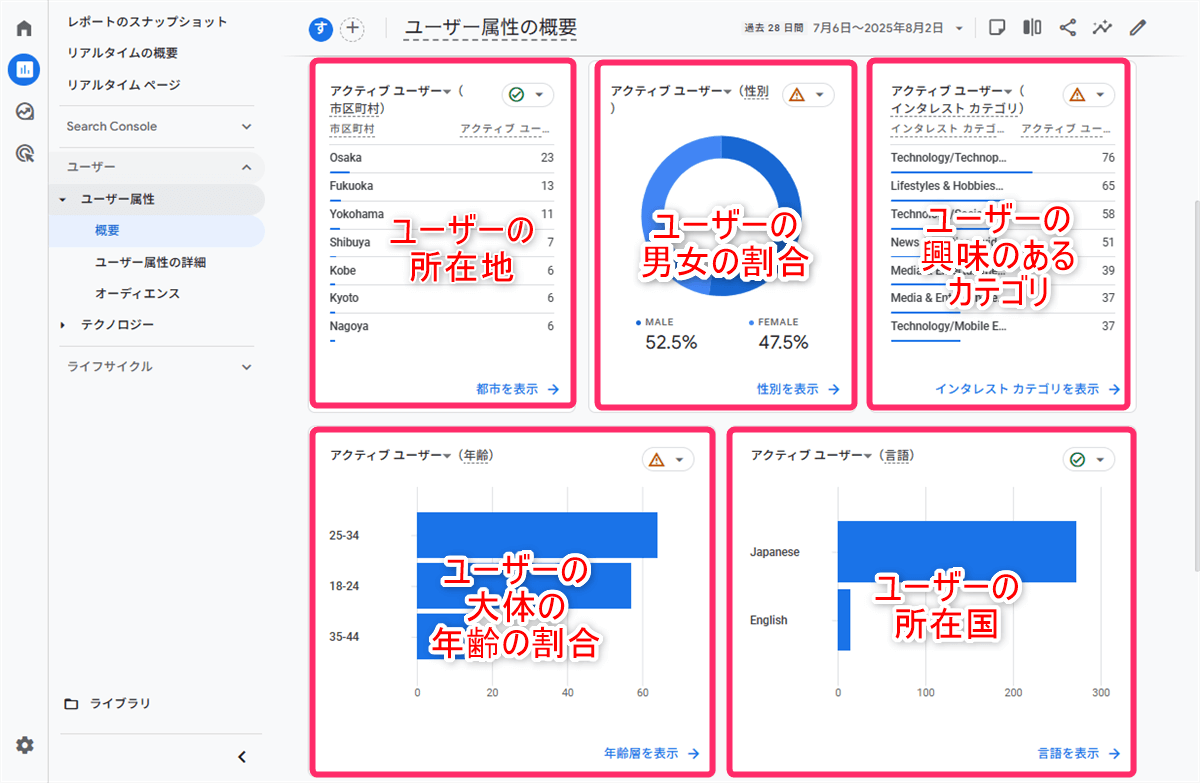The image size is (1200, 783).
Task: Collapse the ユーザー属性 tree item
Action: (63, 200)
